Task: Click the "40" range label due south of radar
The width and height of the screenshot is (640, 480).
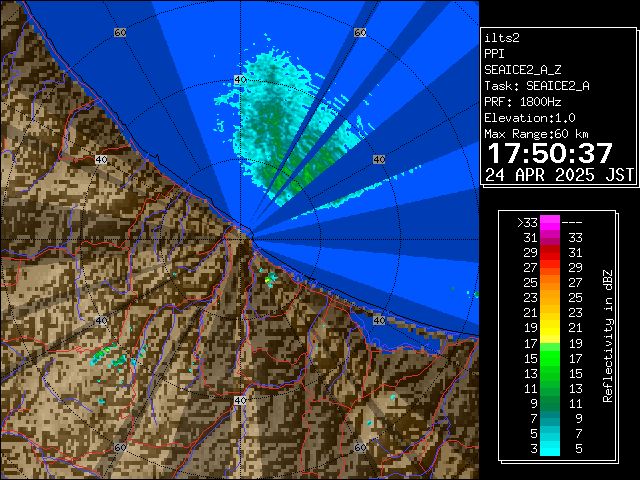Action: (240, 400)
